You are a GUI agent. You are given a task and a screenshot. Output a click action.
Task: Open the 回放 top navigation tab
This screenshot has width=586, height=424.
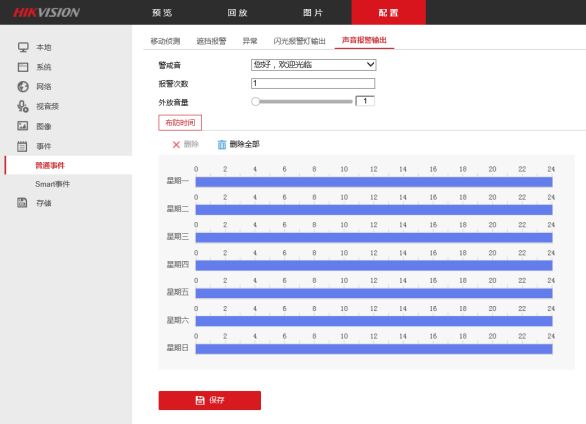click(x=238, y=13)
